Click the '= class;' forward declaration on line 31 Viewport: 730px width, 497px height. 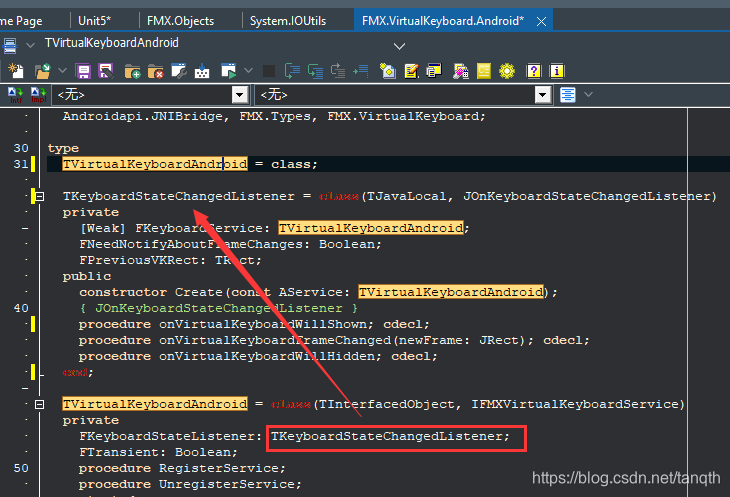pyautogui.click(x=286, y=164)
